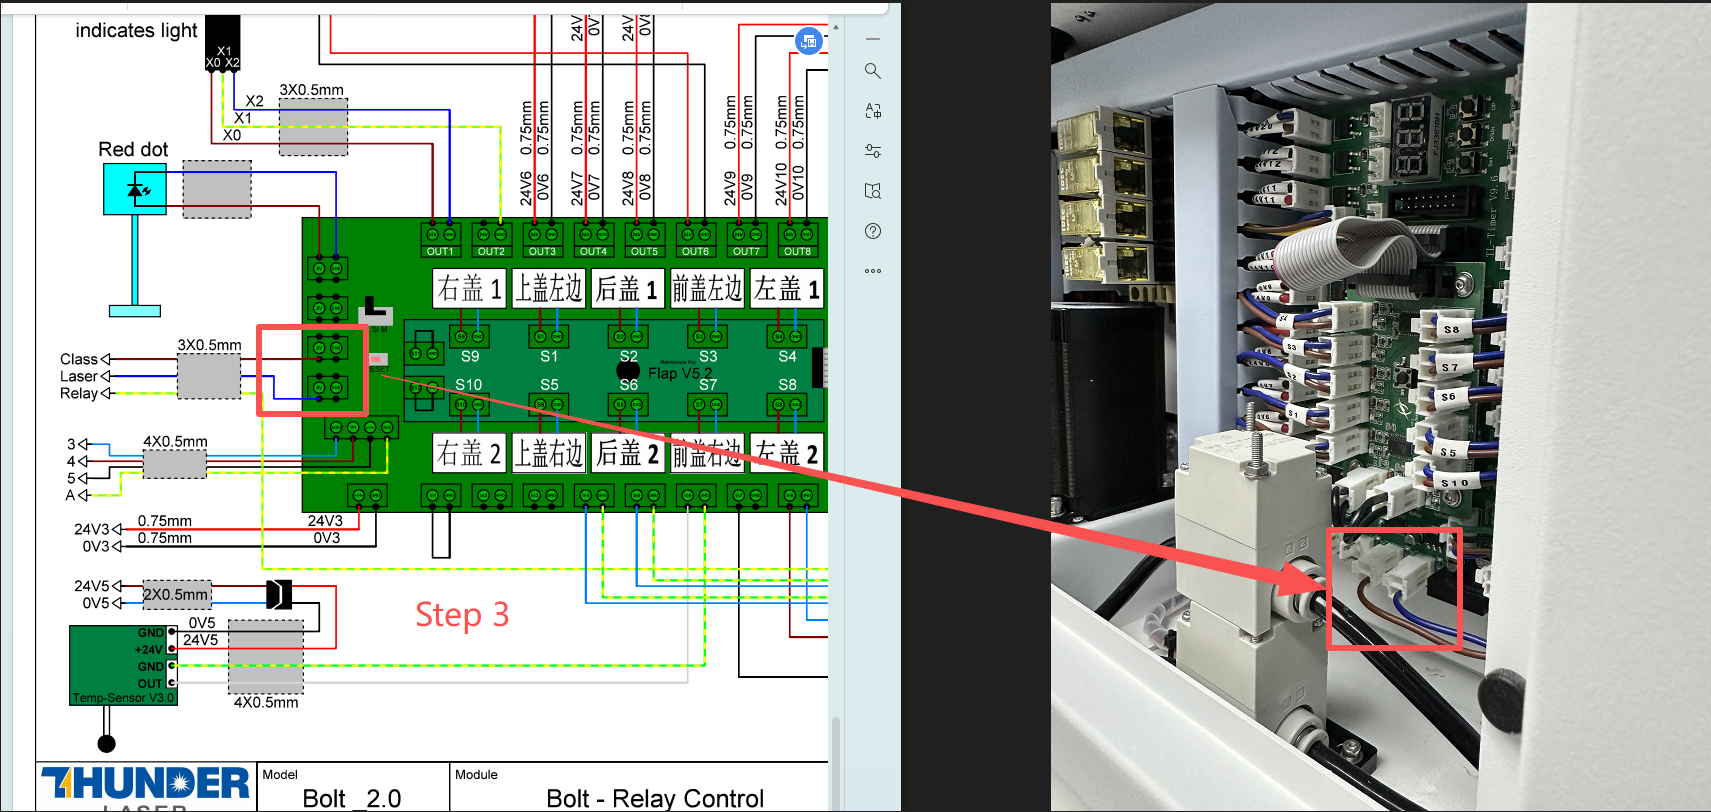This screenshot has width=1711, height=812.
Task: Click the S9 connector label on diagram
Action: pos(470,356)
